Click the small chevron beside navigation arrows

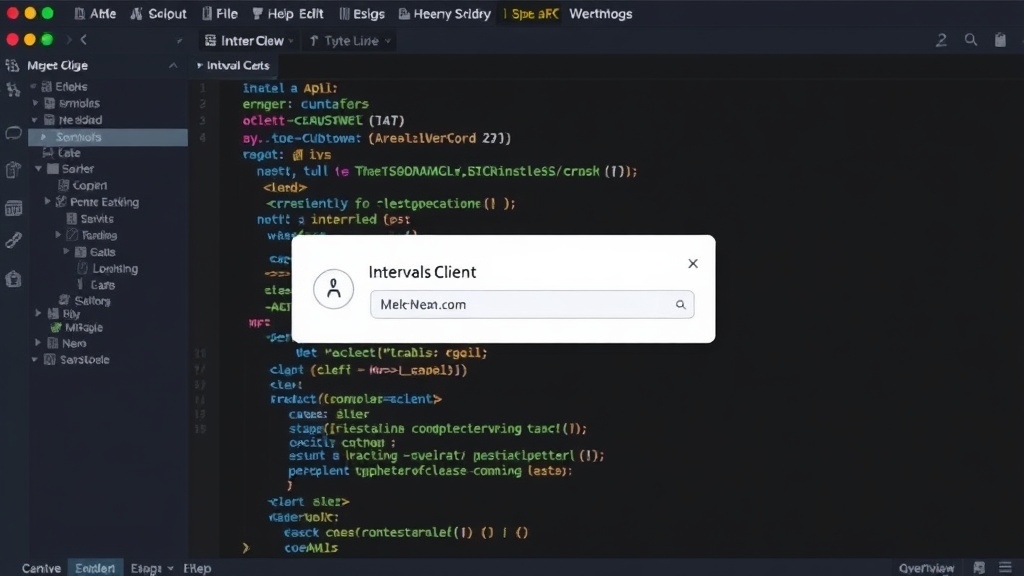click(x=180, y=40)
